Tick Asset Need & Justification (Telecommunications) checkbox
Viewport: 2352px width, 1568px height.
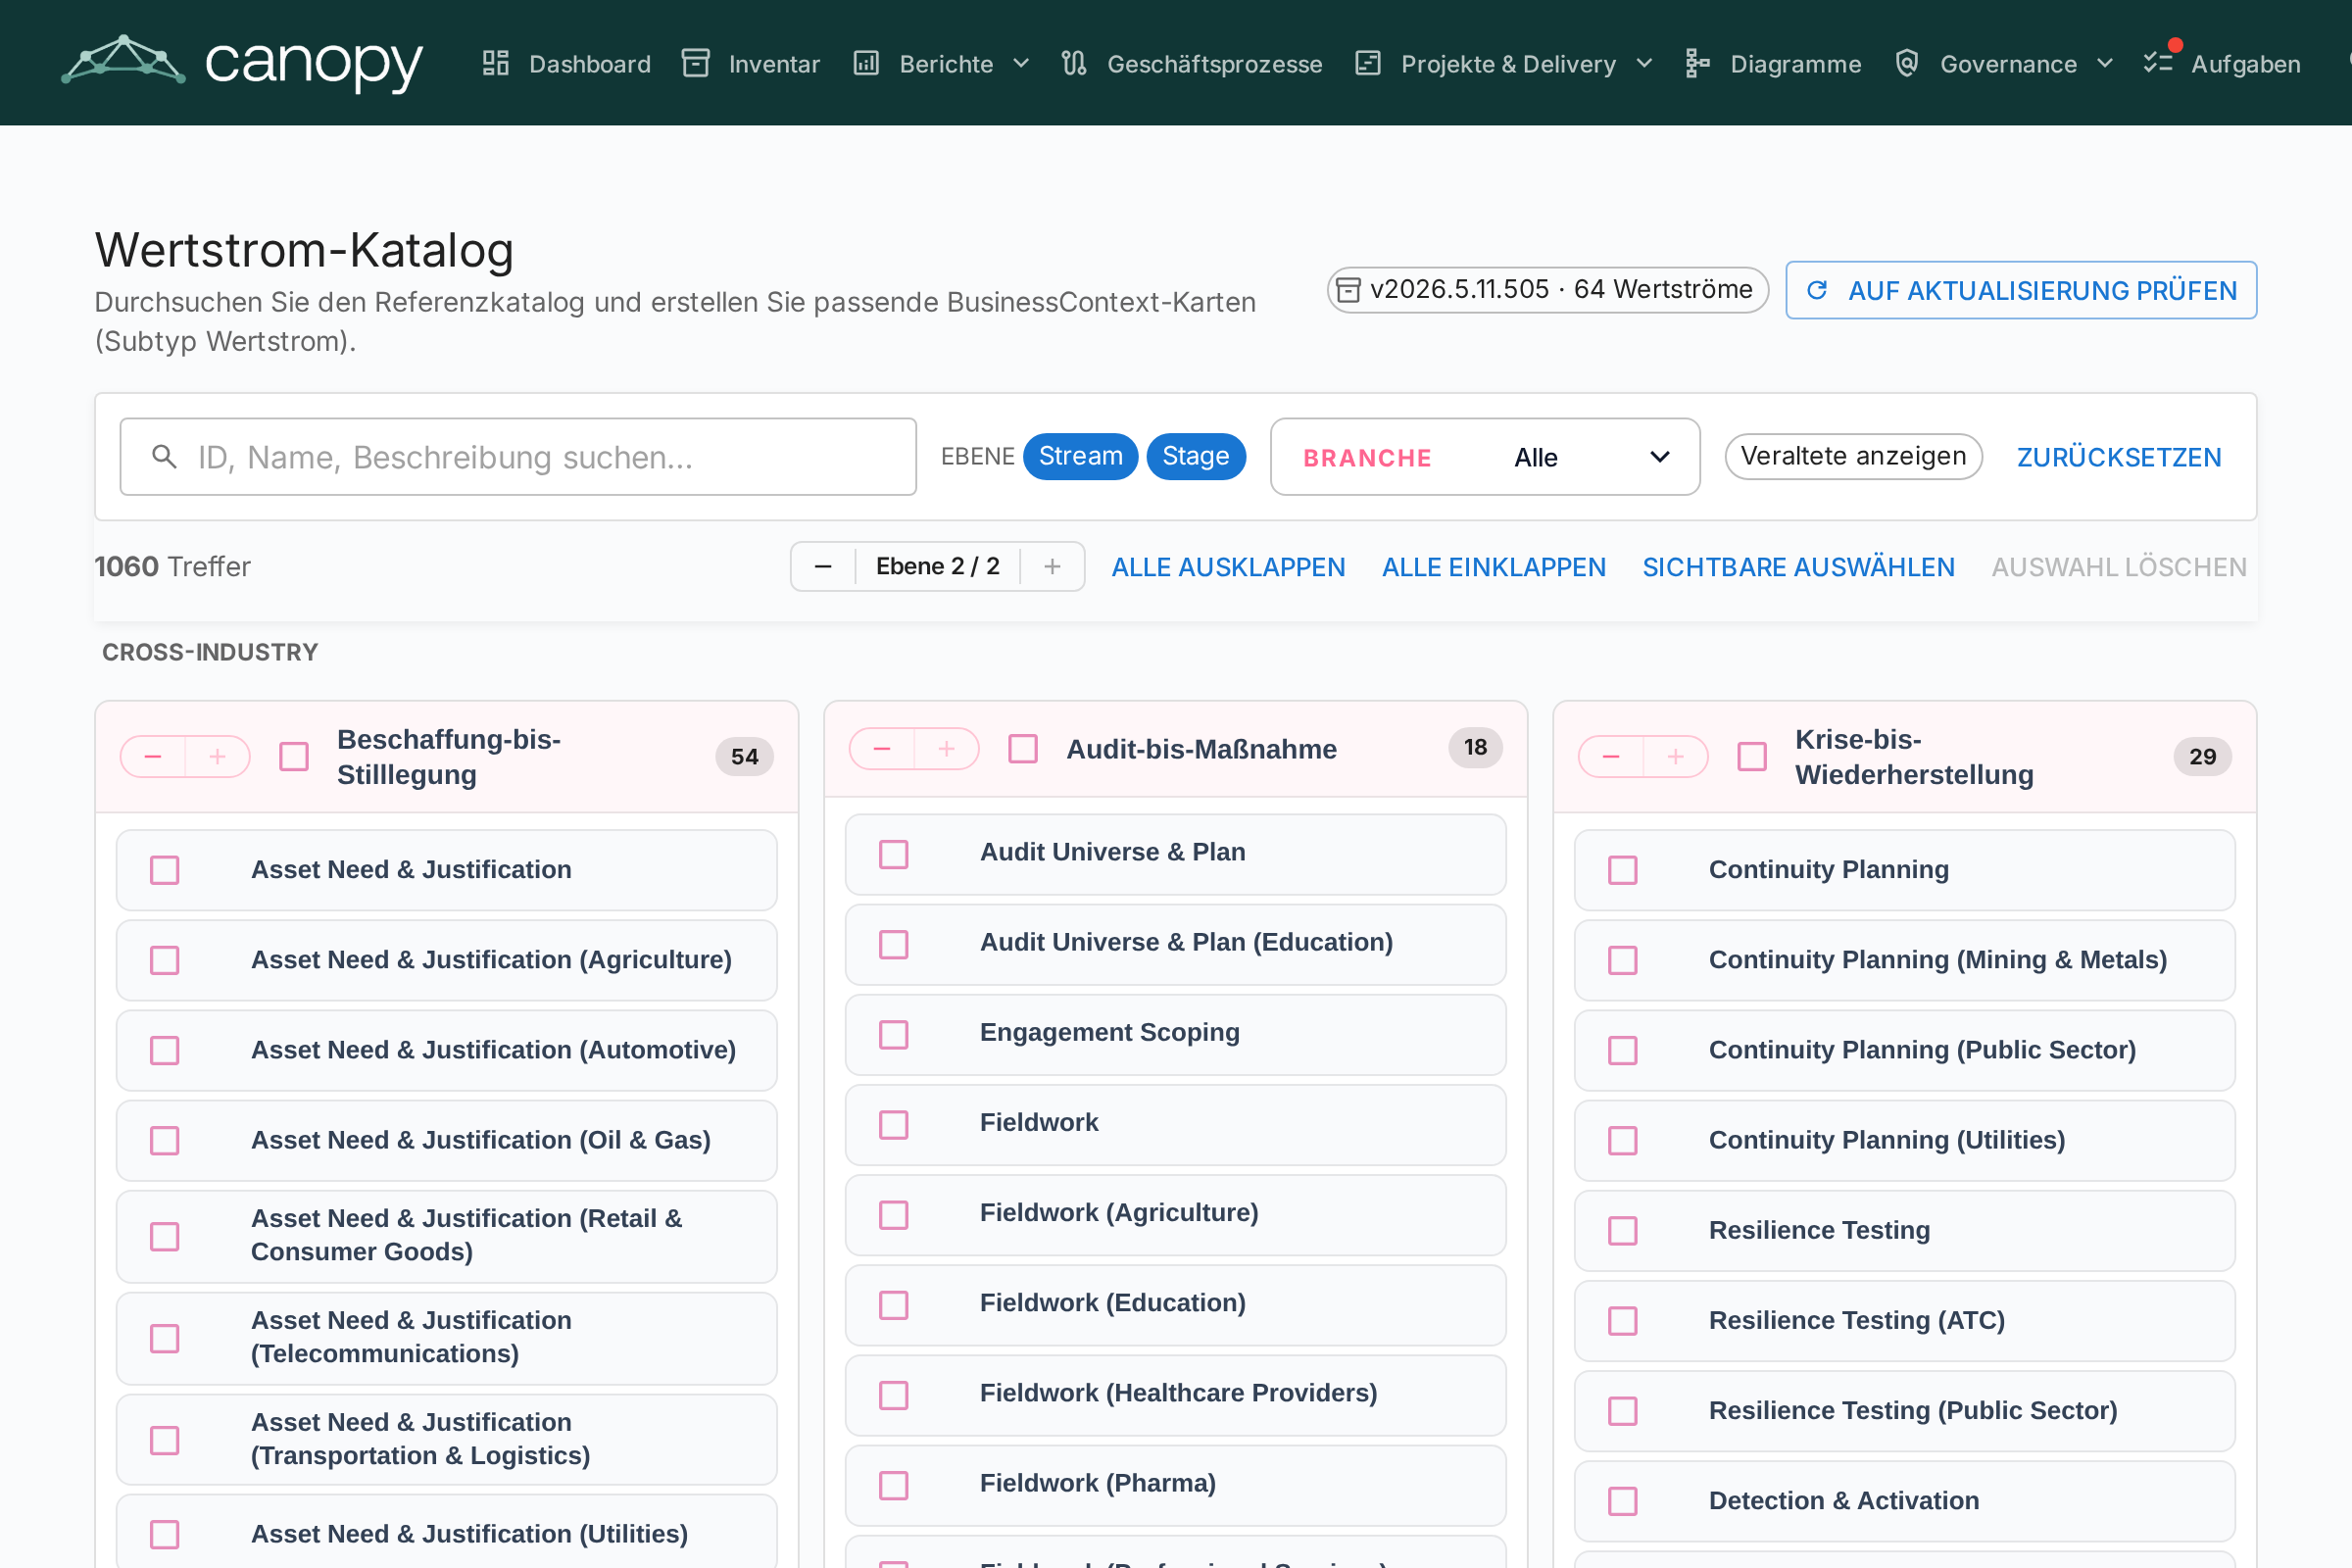pos(165,1337)
